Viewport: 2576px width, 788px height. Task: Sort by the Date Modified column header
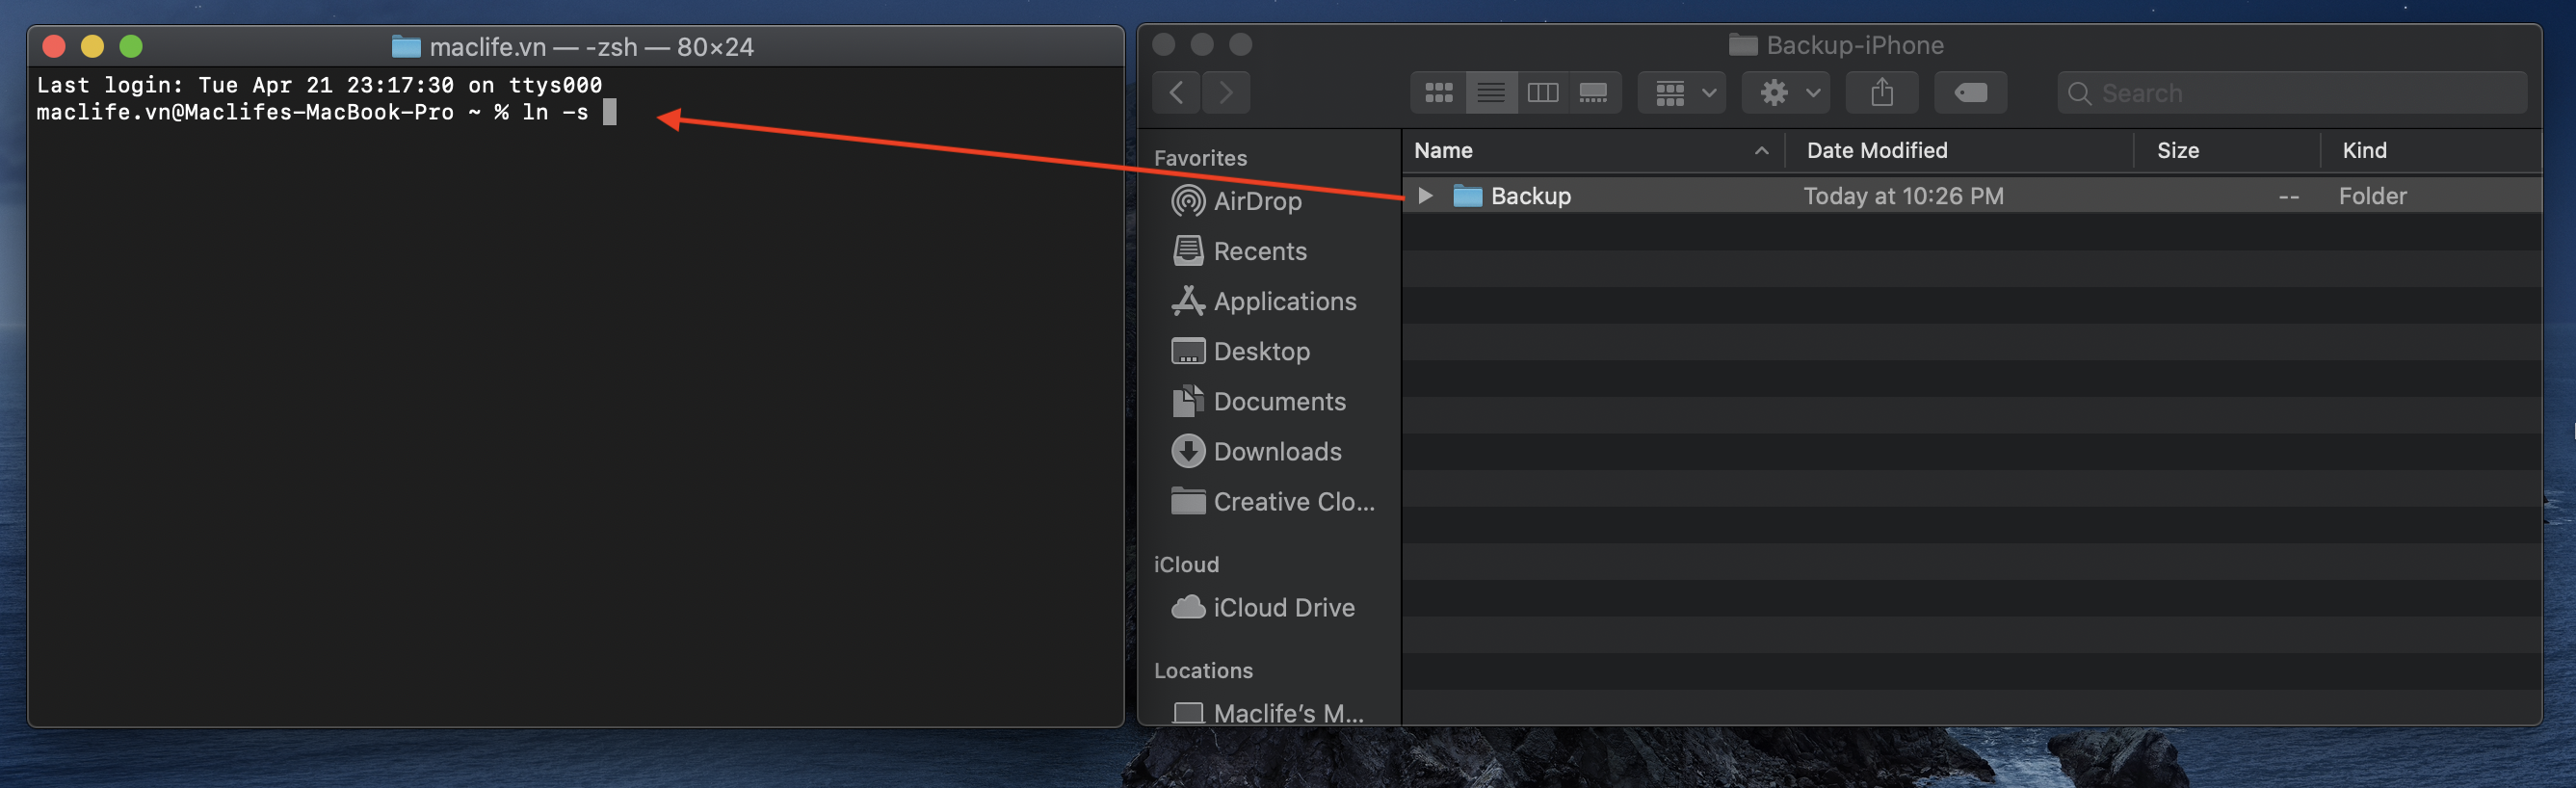1876,150
